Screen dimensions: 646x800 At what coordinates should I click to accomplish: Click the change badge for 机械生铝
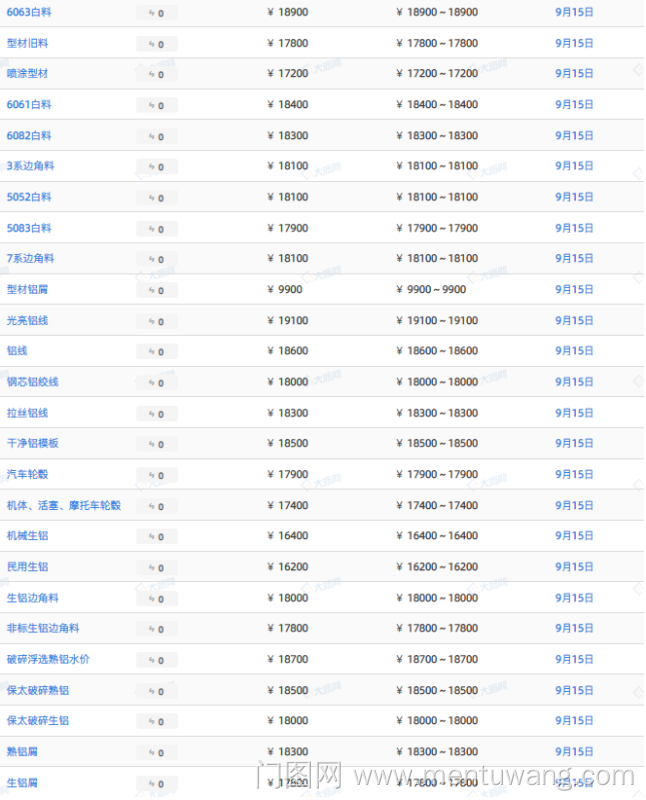tap(157, 537)
